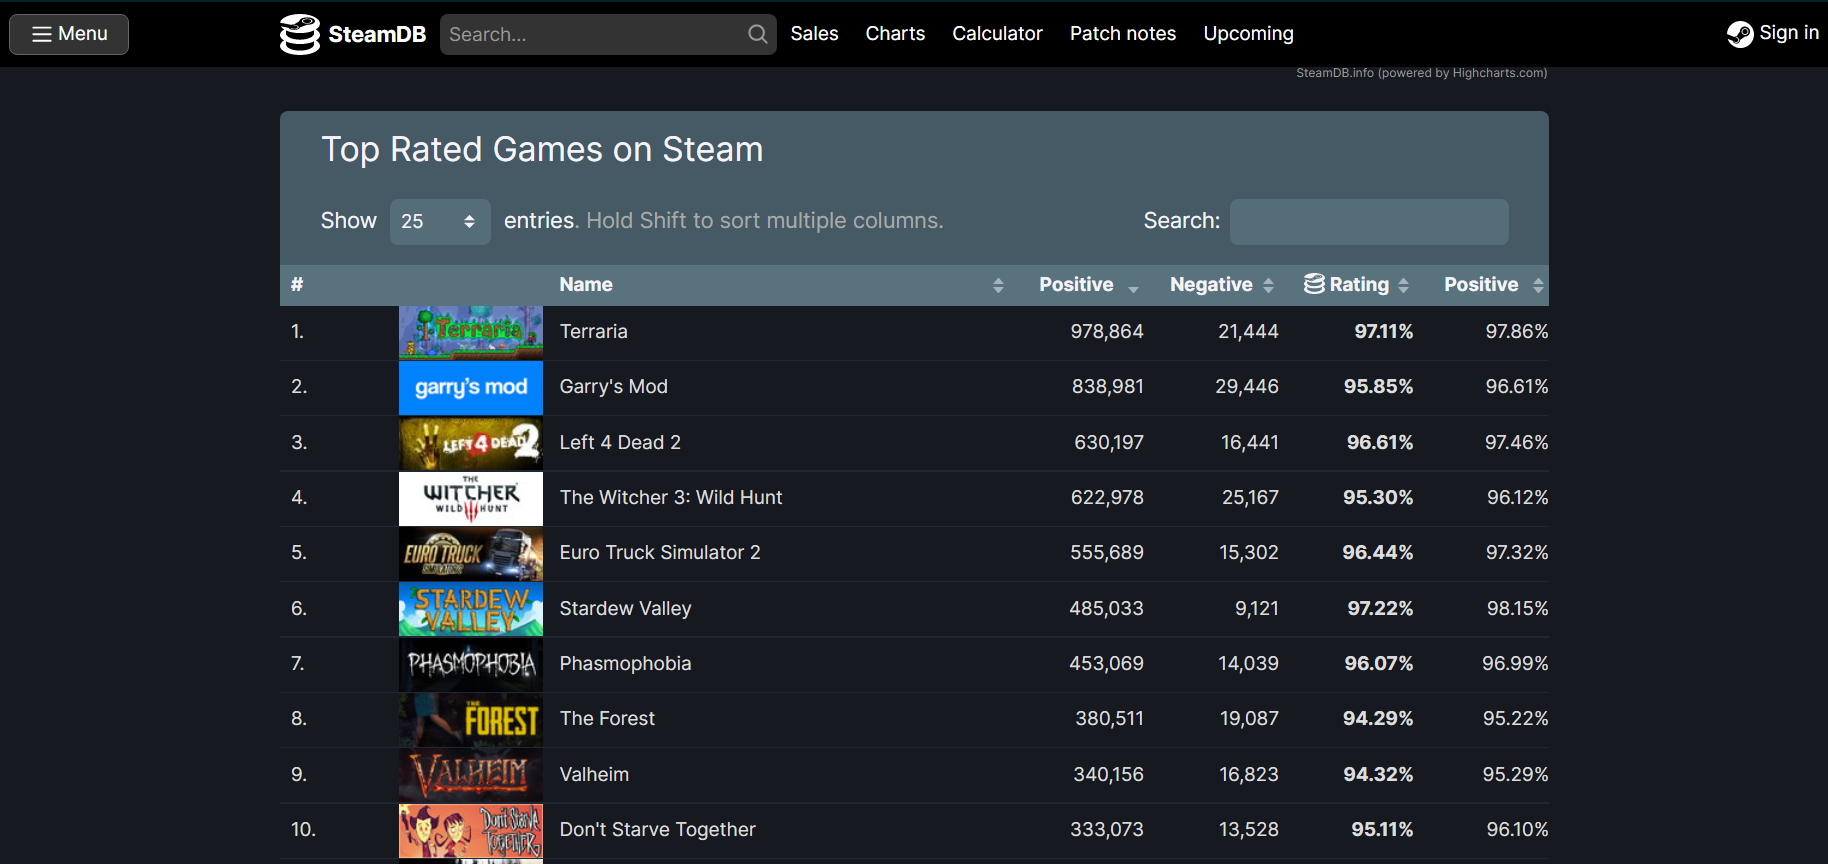
Task: Open the Upcoming page
Action: point(1248,33)
